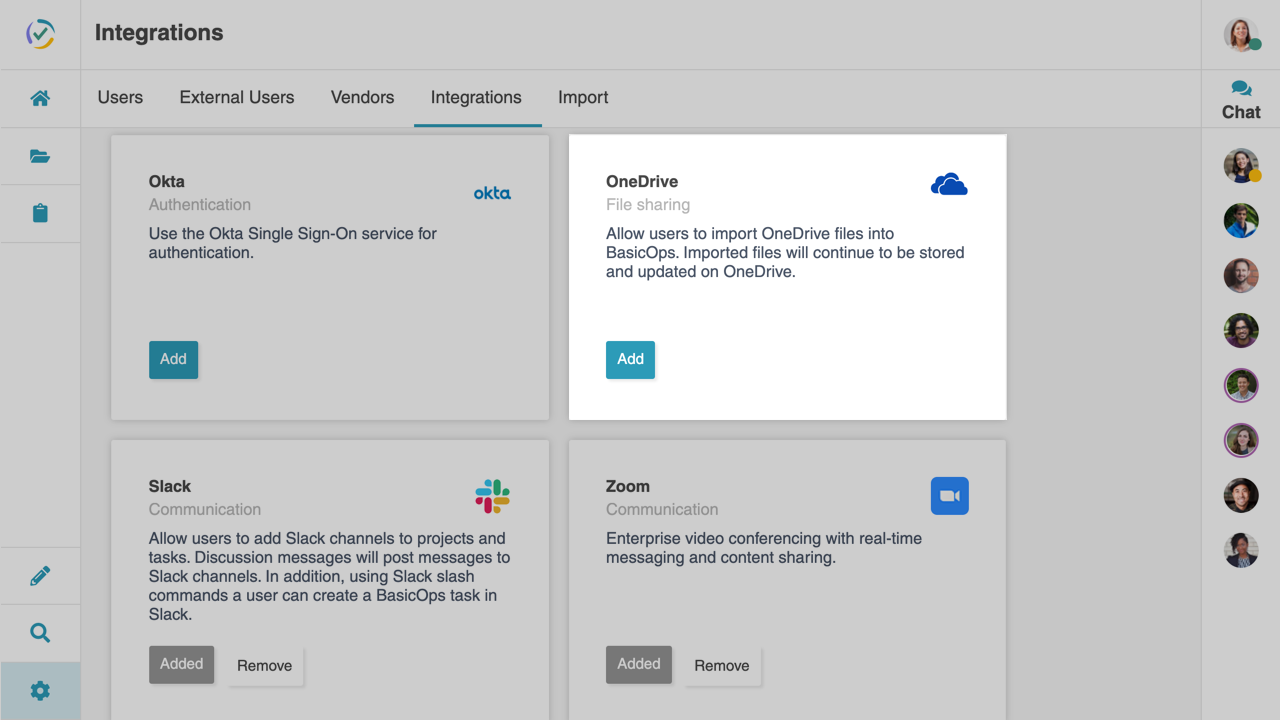Click the Zoom video camera icon
Image resolution: width=1280 pixels, height=720 pixels.
948,495
